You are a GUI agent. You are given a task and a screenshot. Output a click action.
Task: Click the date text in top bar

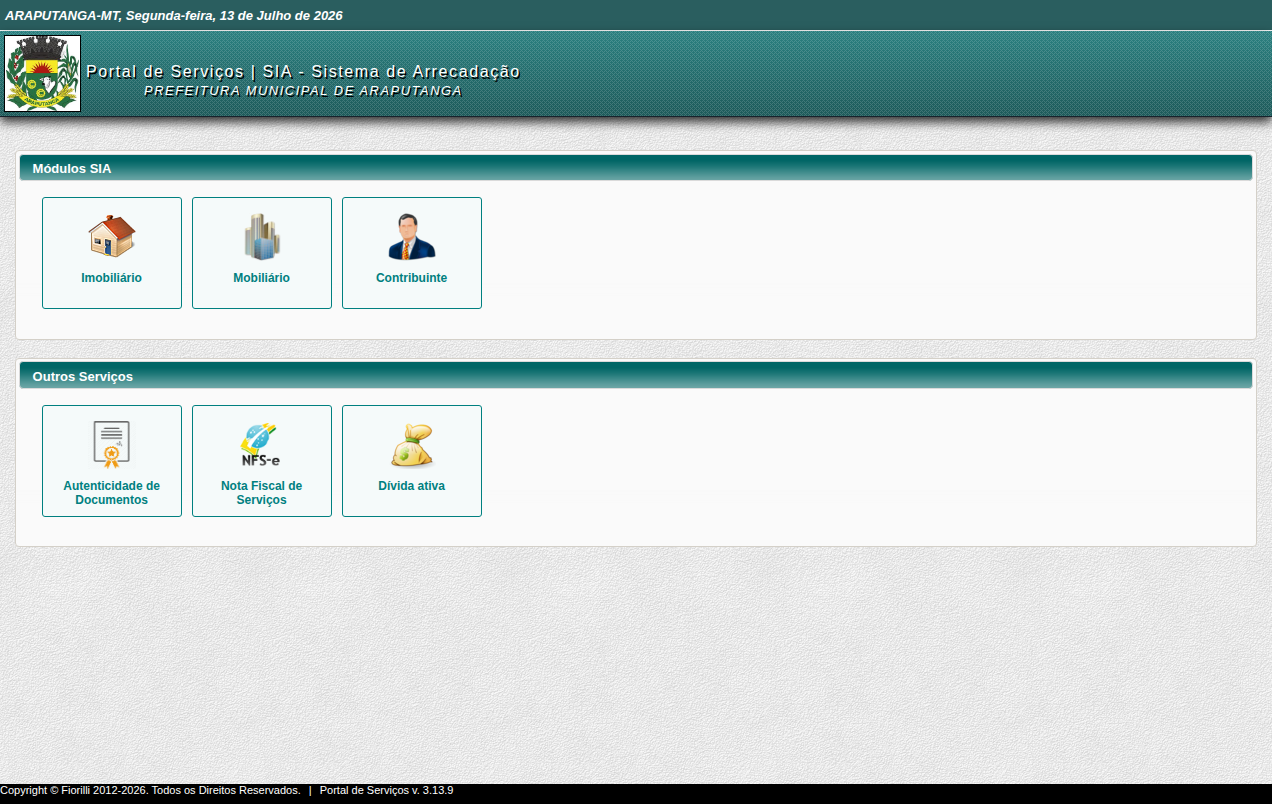(x=174, y=15)
